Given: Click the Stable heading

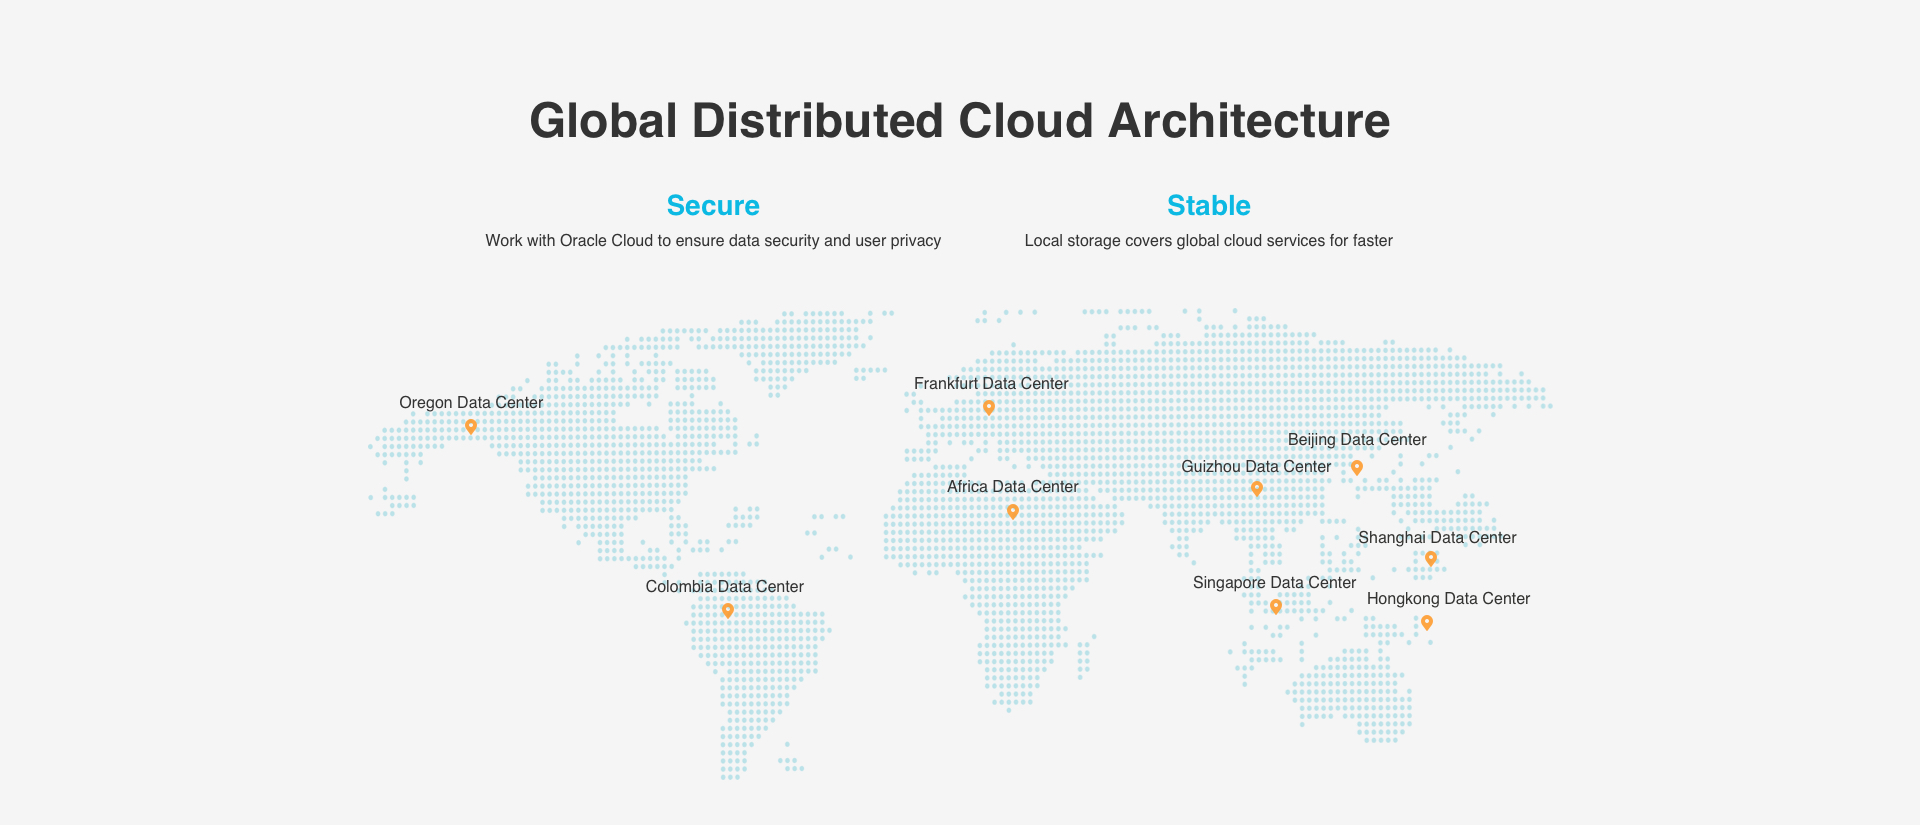Looking at the screenshot, I should [x=1208, y=206].
